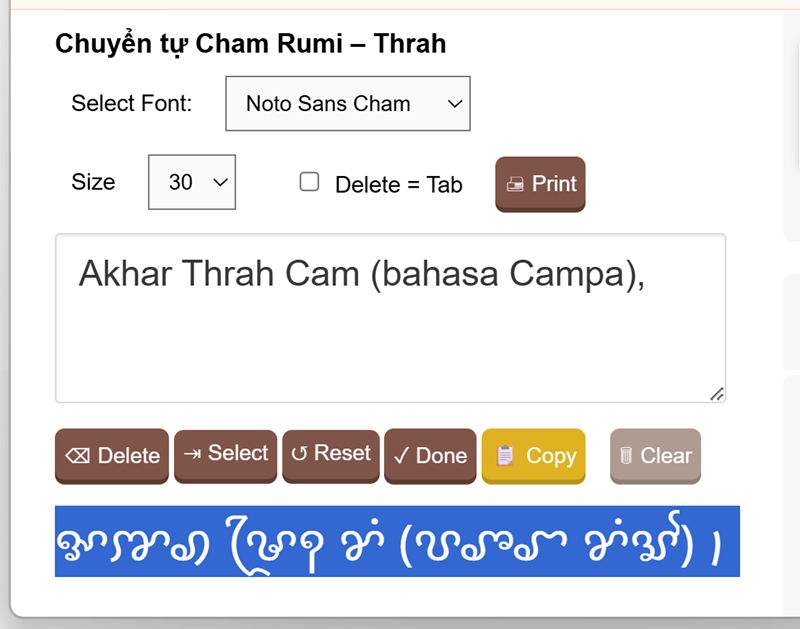The height and width of the screenshot is (629, 800).
Task: Enable the Delete = Tab checkbox
Action: click(310, 182)
